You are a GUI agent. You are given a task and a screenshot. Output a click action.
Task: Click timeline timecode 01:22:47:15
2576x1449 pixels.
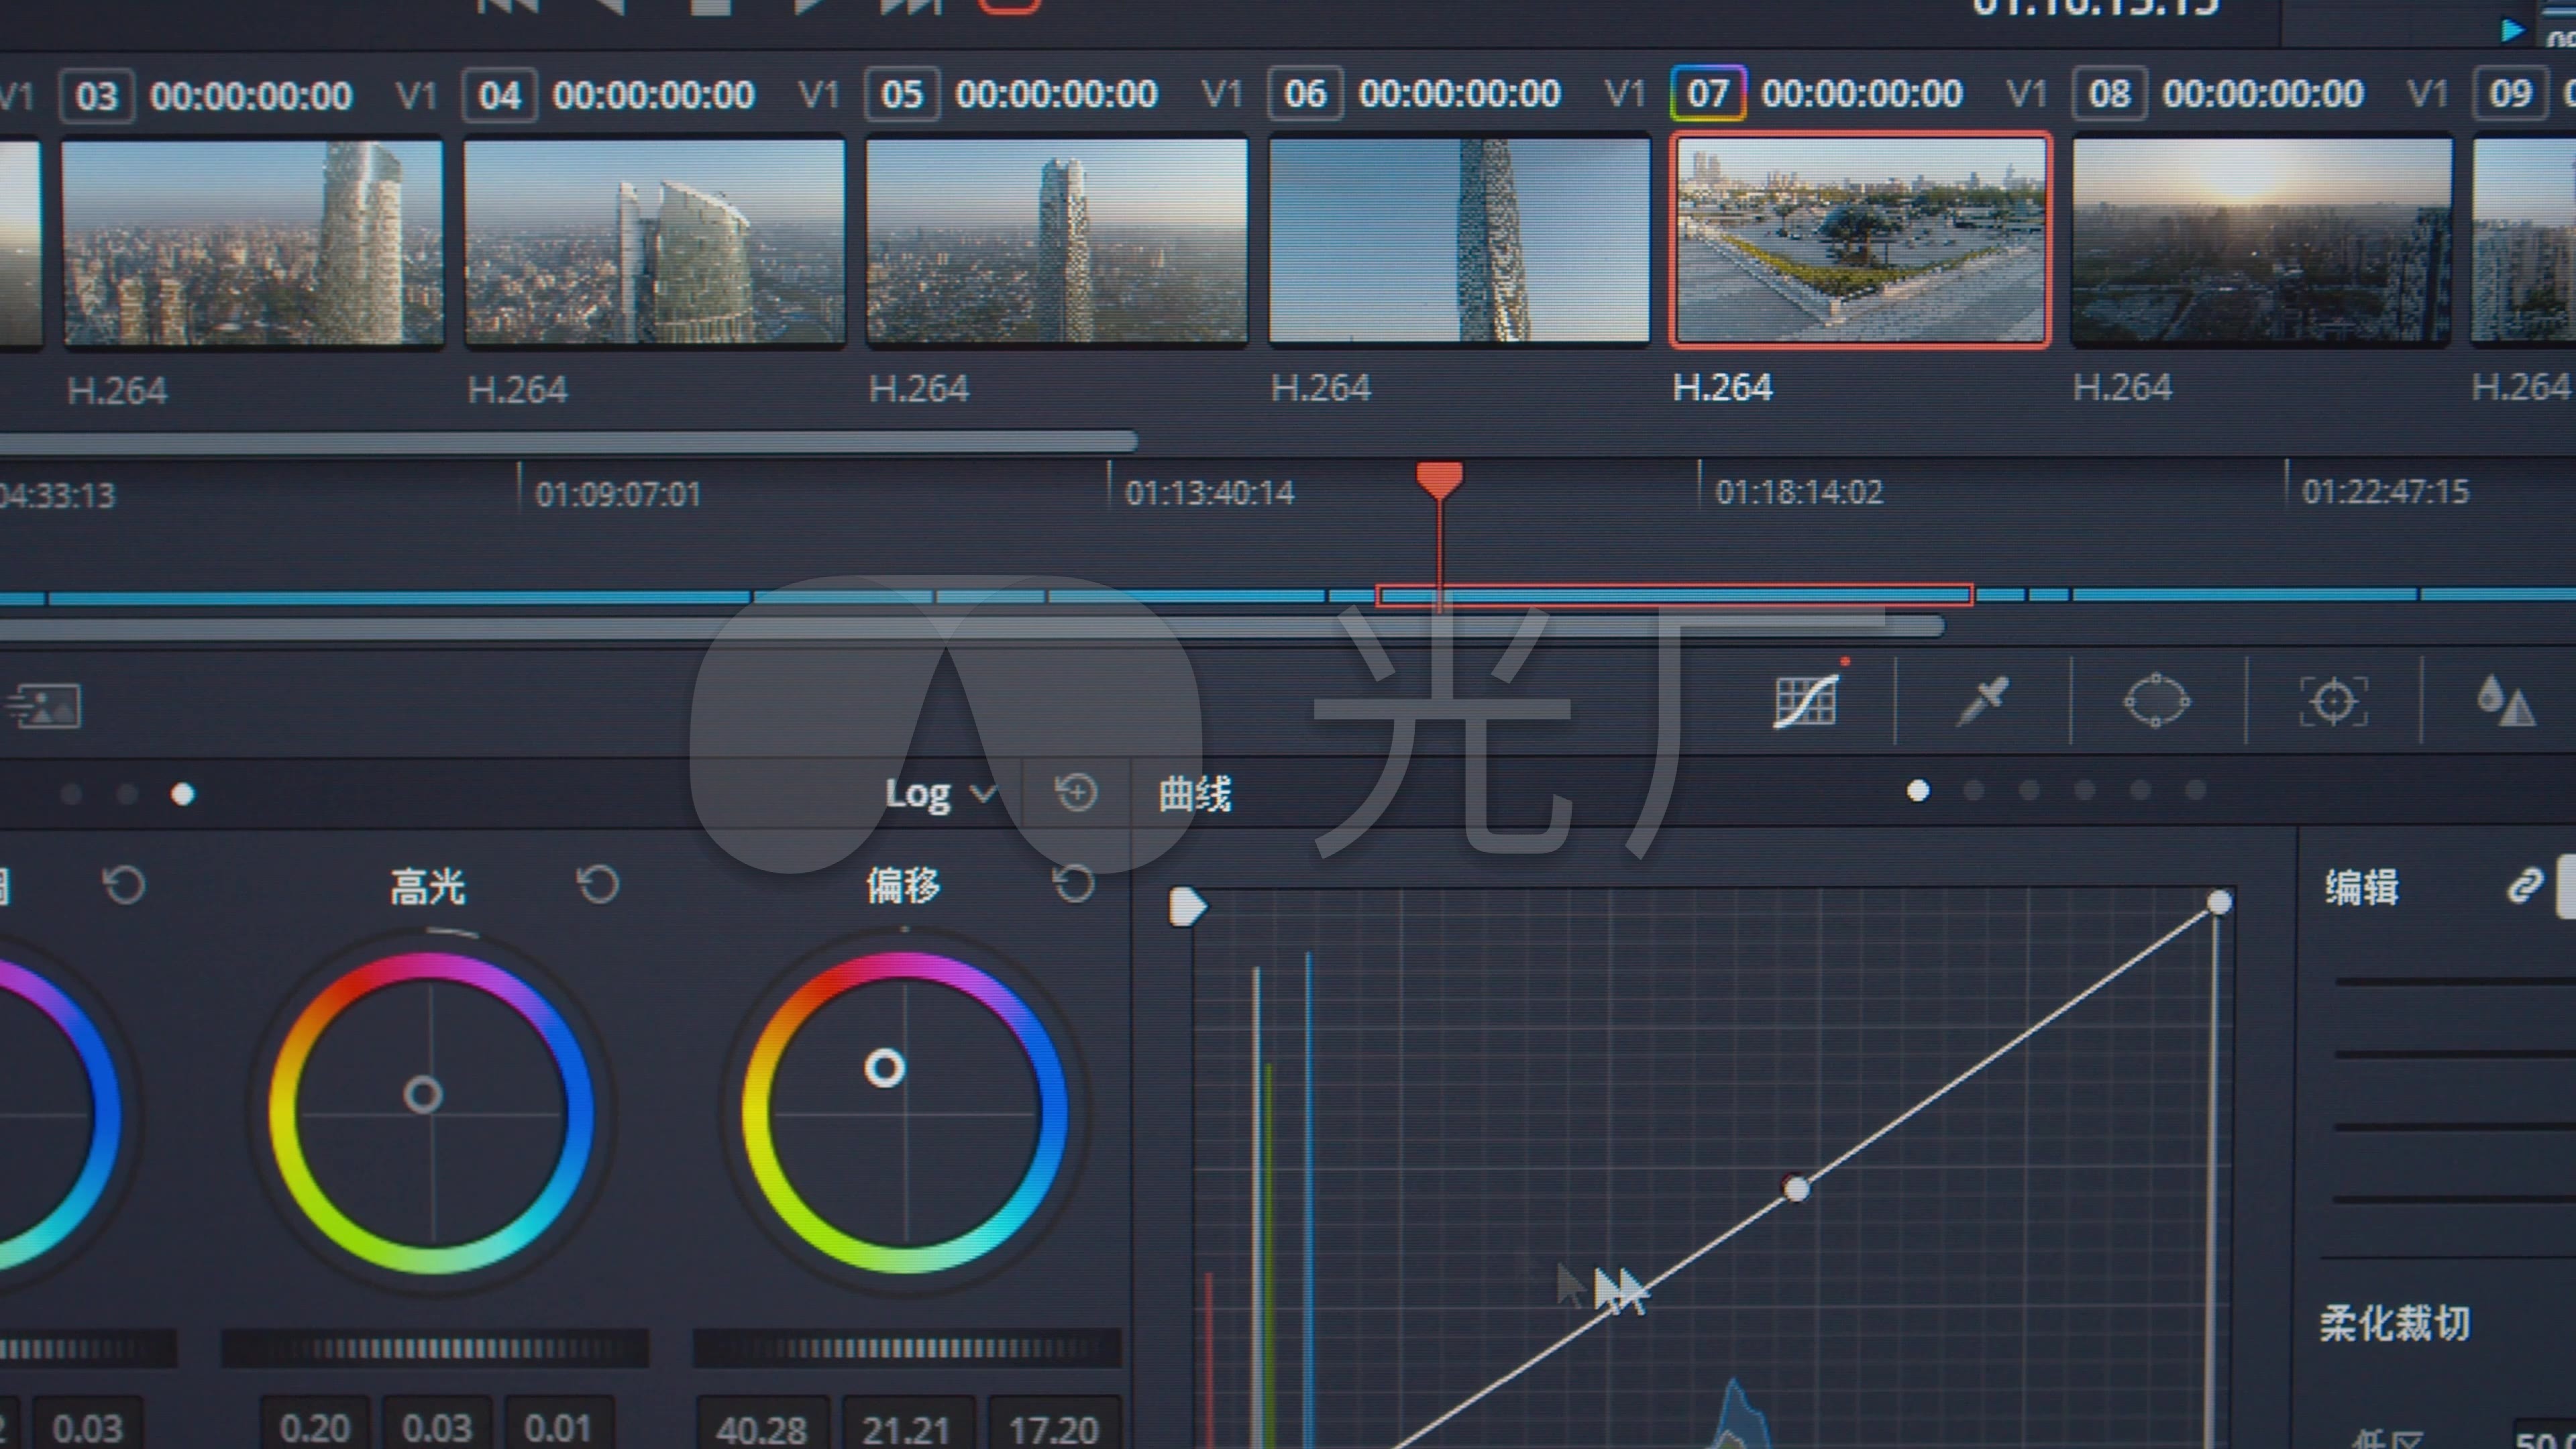pyautogui.click(x=2386, y=492)
